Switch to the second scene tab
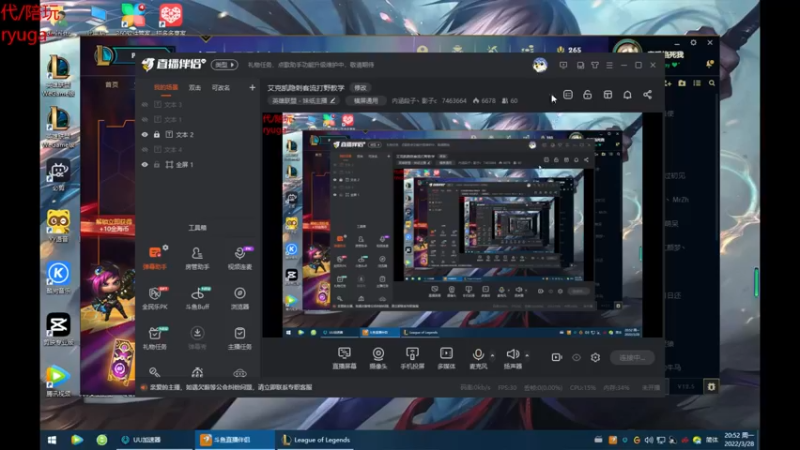Viewport: 800px width, 450px height. pos(195,88)
